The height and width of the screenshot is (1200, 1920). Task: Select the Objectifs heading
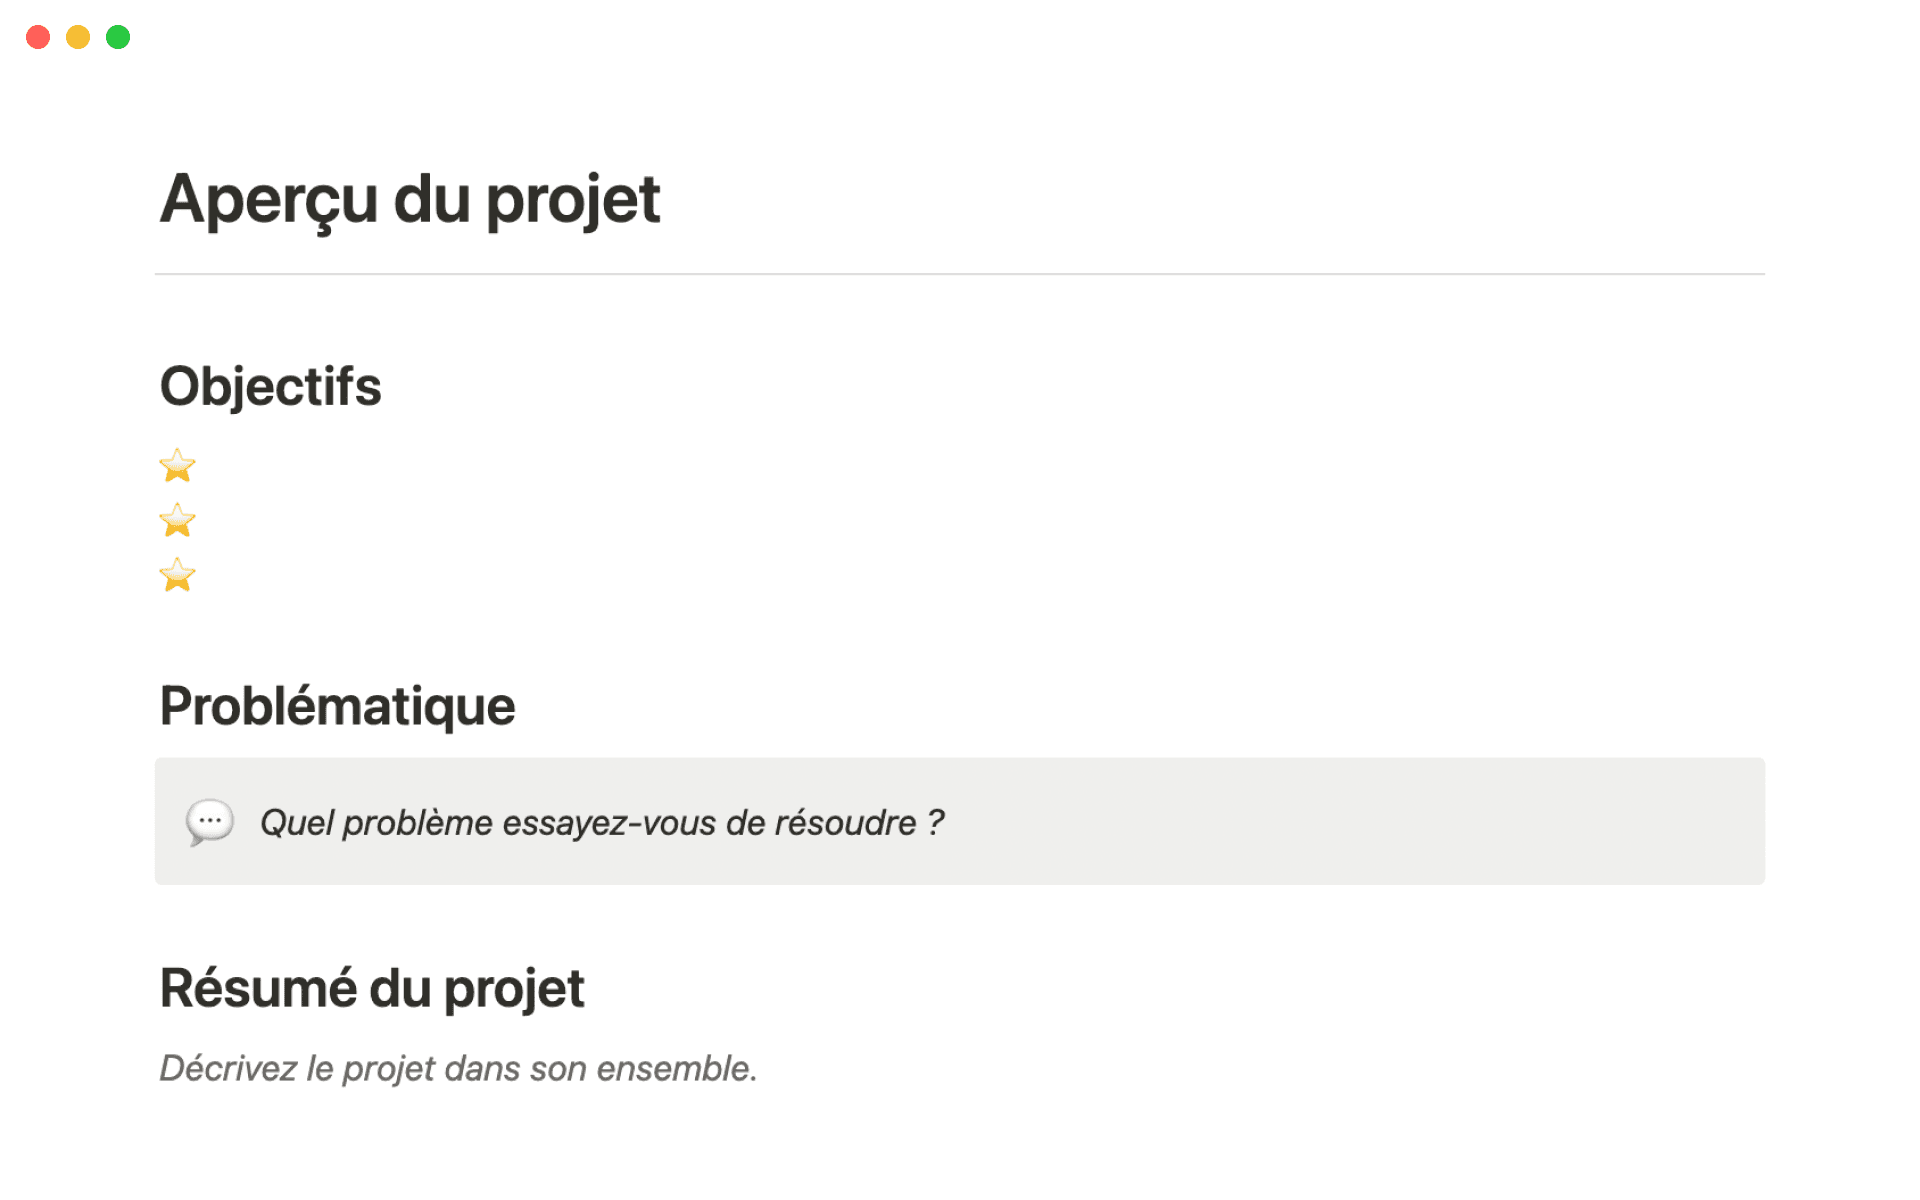(x=270, y=386)
